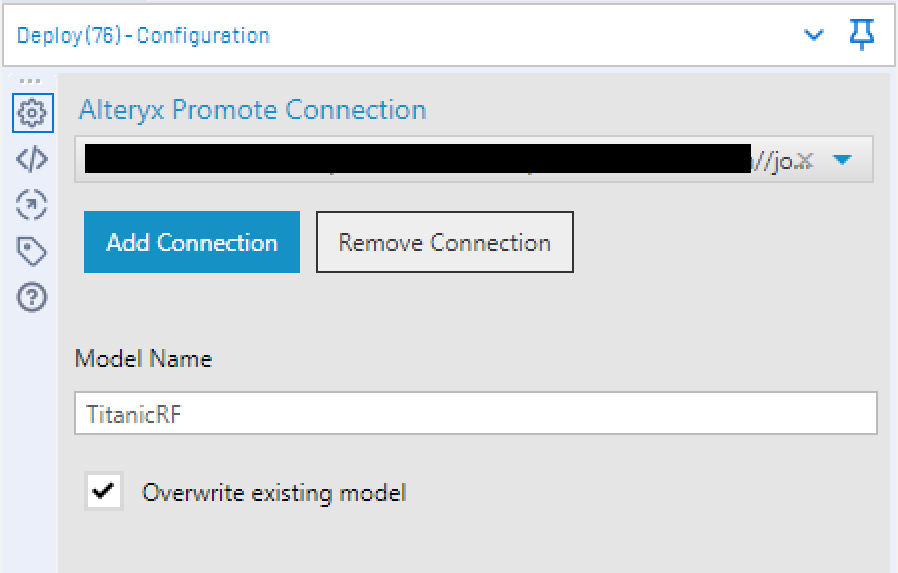Switch to the XML view icon
This screenshot has width=898, height=573.
tap(32, 159)
